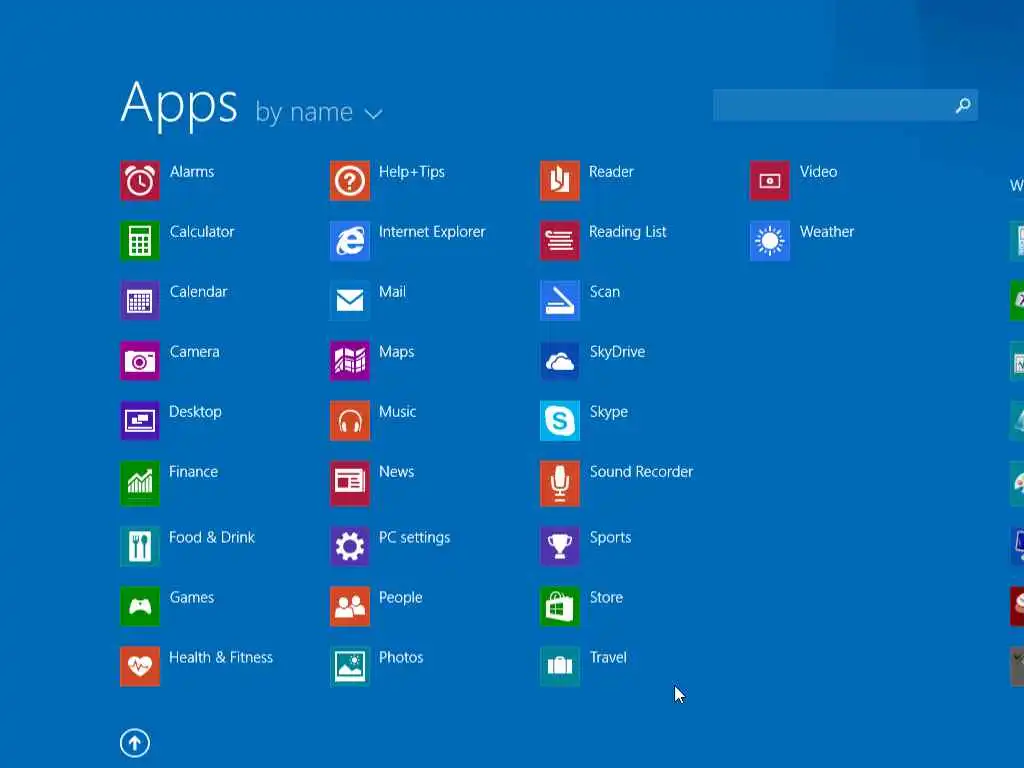Open the Photos app icon

350,666
